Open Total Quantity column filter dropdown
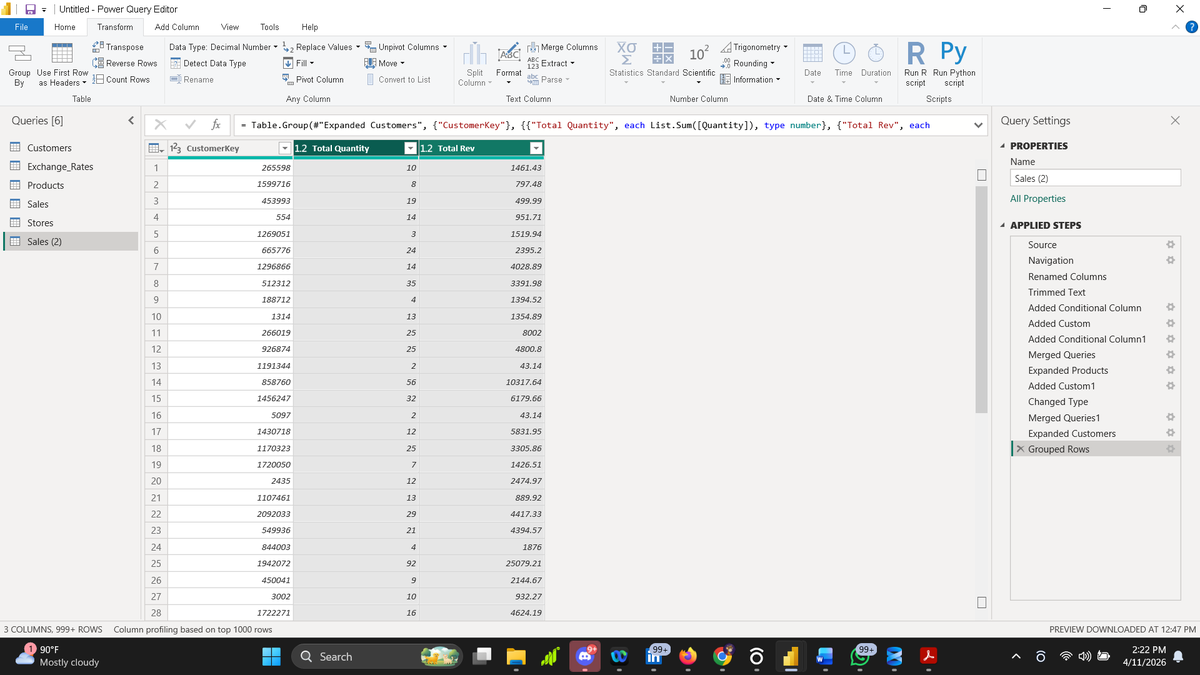Viewport: 1200px width, 675px height. [x=409, y=148]
